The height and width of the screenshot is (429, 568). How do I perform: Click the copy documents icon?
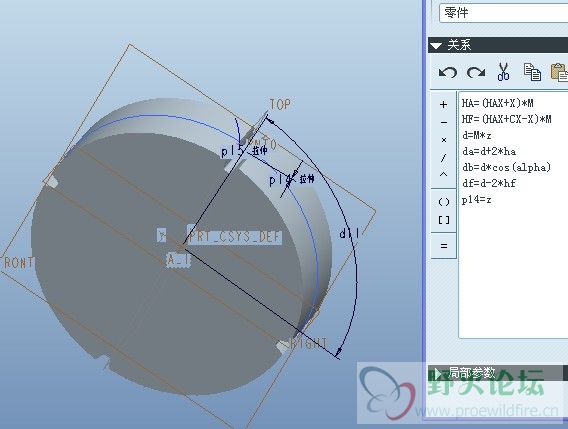pos(532,72)
